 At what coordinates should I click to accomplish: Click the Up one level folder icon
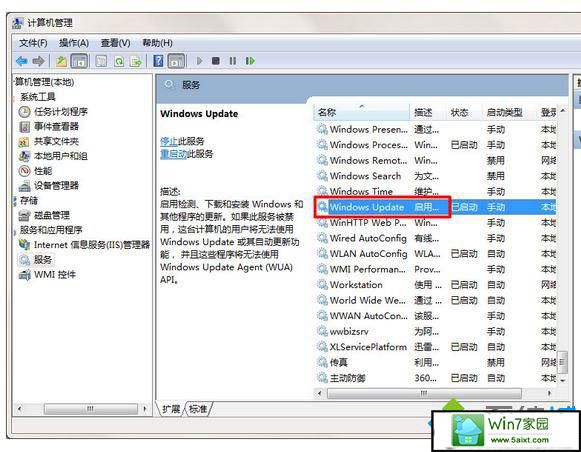click(61, 61)
